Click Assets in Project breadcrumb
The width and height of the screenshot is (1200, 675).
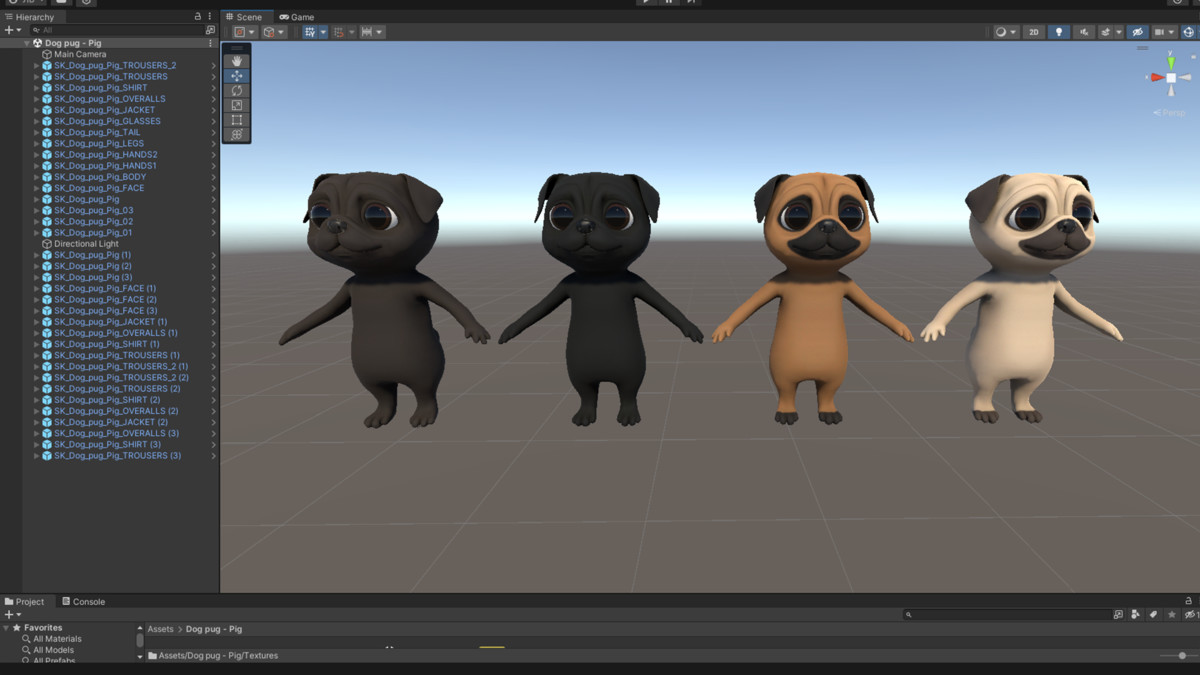(x=160, y=629)
